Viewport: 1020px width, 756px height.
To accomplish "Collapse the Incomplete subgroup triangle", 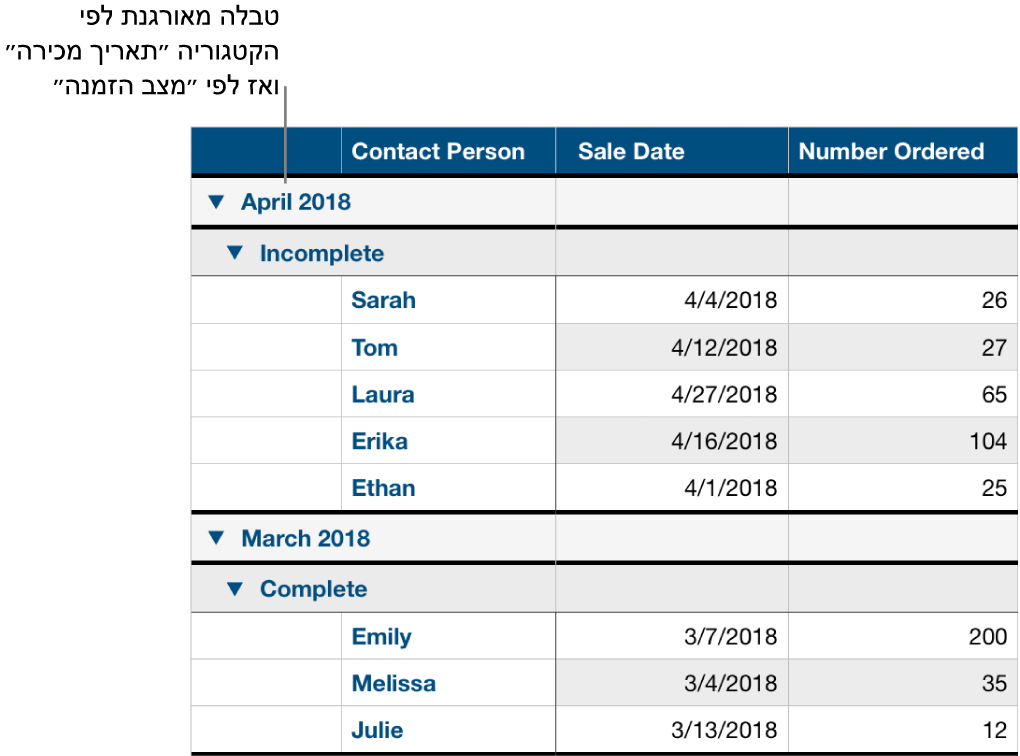I will [x=234, y=253].
